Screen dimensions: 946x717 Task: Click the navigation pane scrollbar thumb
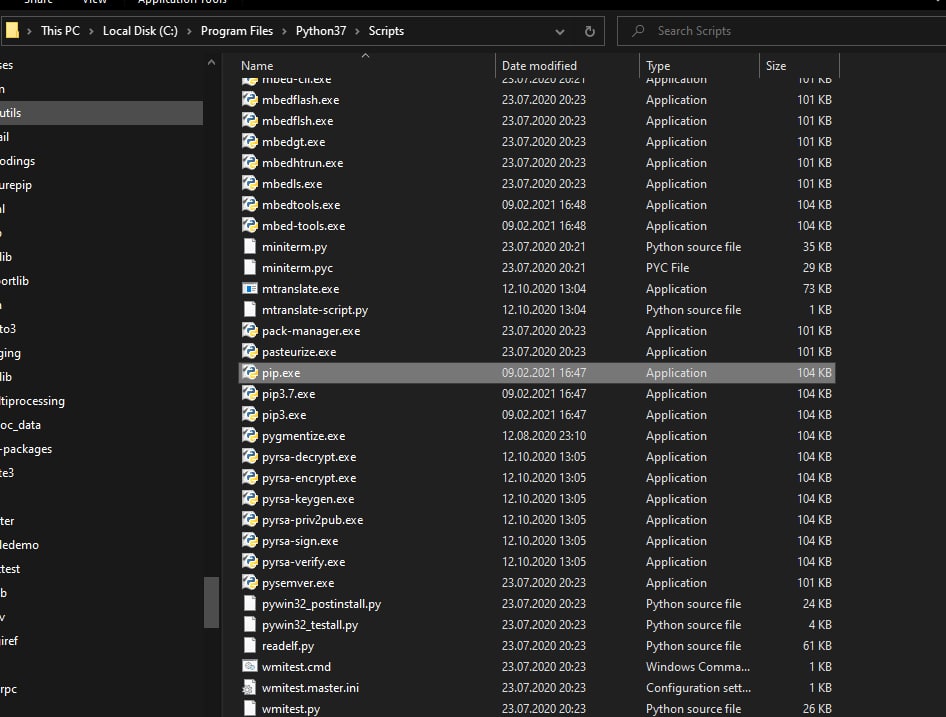tap(211, 602)
